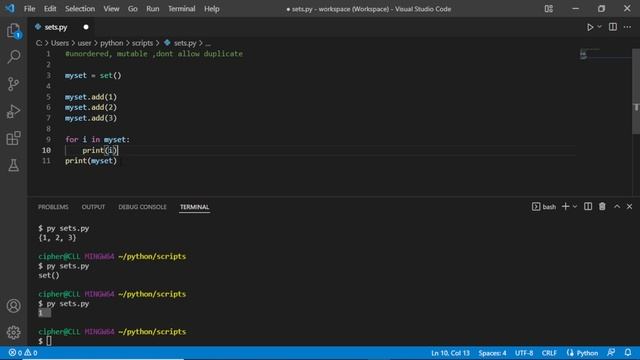640x360 pixels.
Task: Go to line via 'Ln 10, Col 13'
Action: coord(450,353)
